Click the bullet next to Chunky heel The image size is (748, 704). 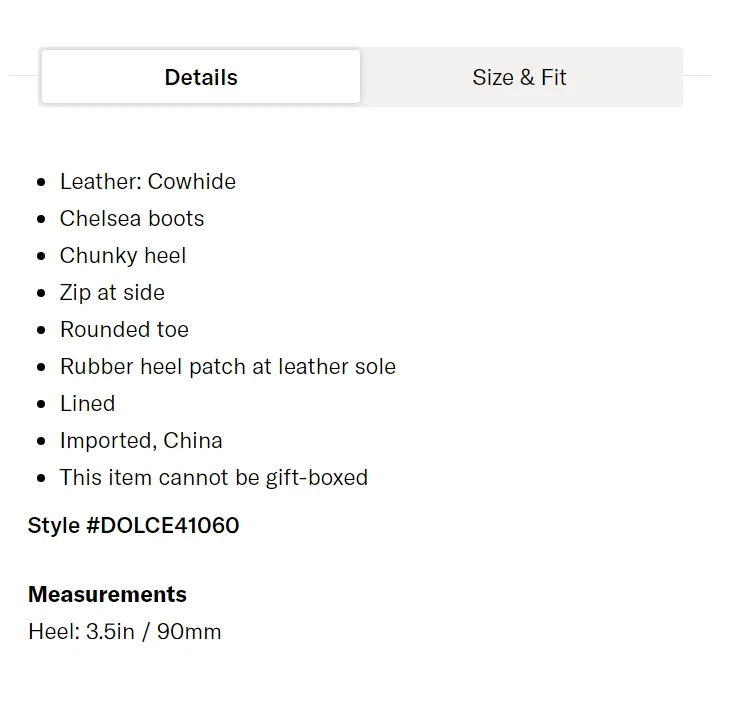(x=41, y=256)
